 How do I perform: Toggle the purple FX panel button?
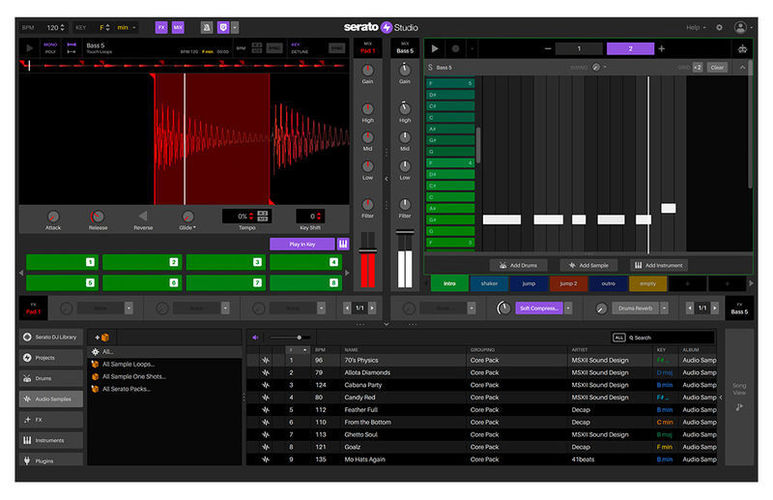click(x=161, y=28)
